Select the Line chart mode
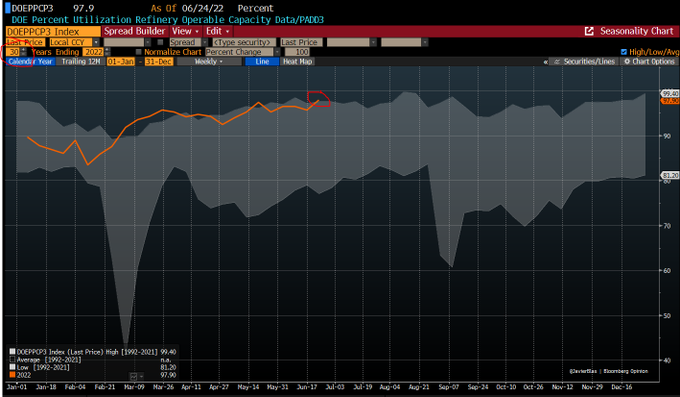The height and width of the screenshot is (397, 680). 262,62
